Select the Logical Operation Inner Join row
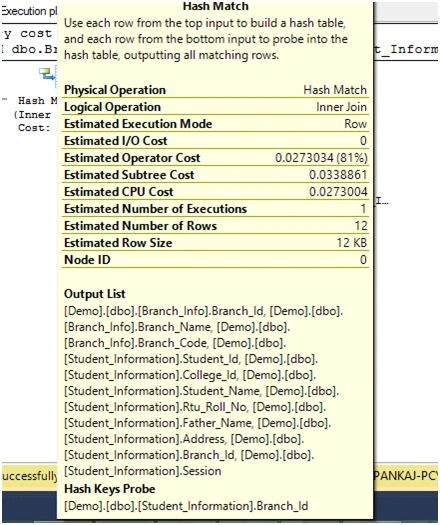 click(x=216, y=107)
